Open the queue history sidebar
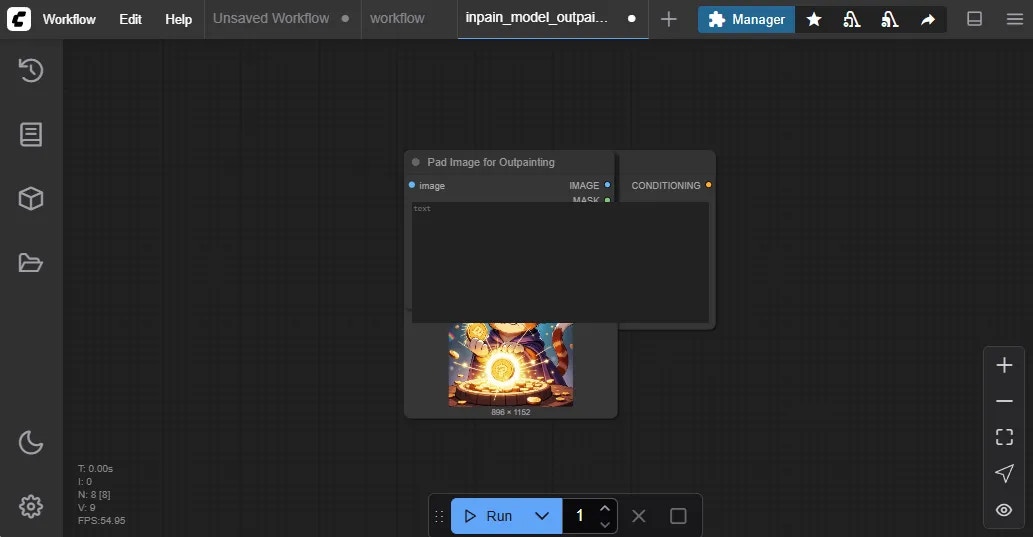This screenshot has height=537, width=1033. (x=31, y=71)
